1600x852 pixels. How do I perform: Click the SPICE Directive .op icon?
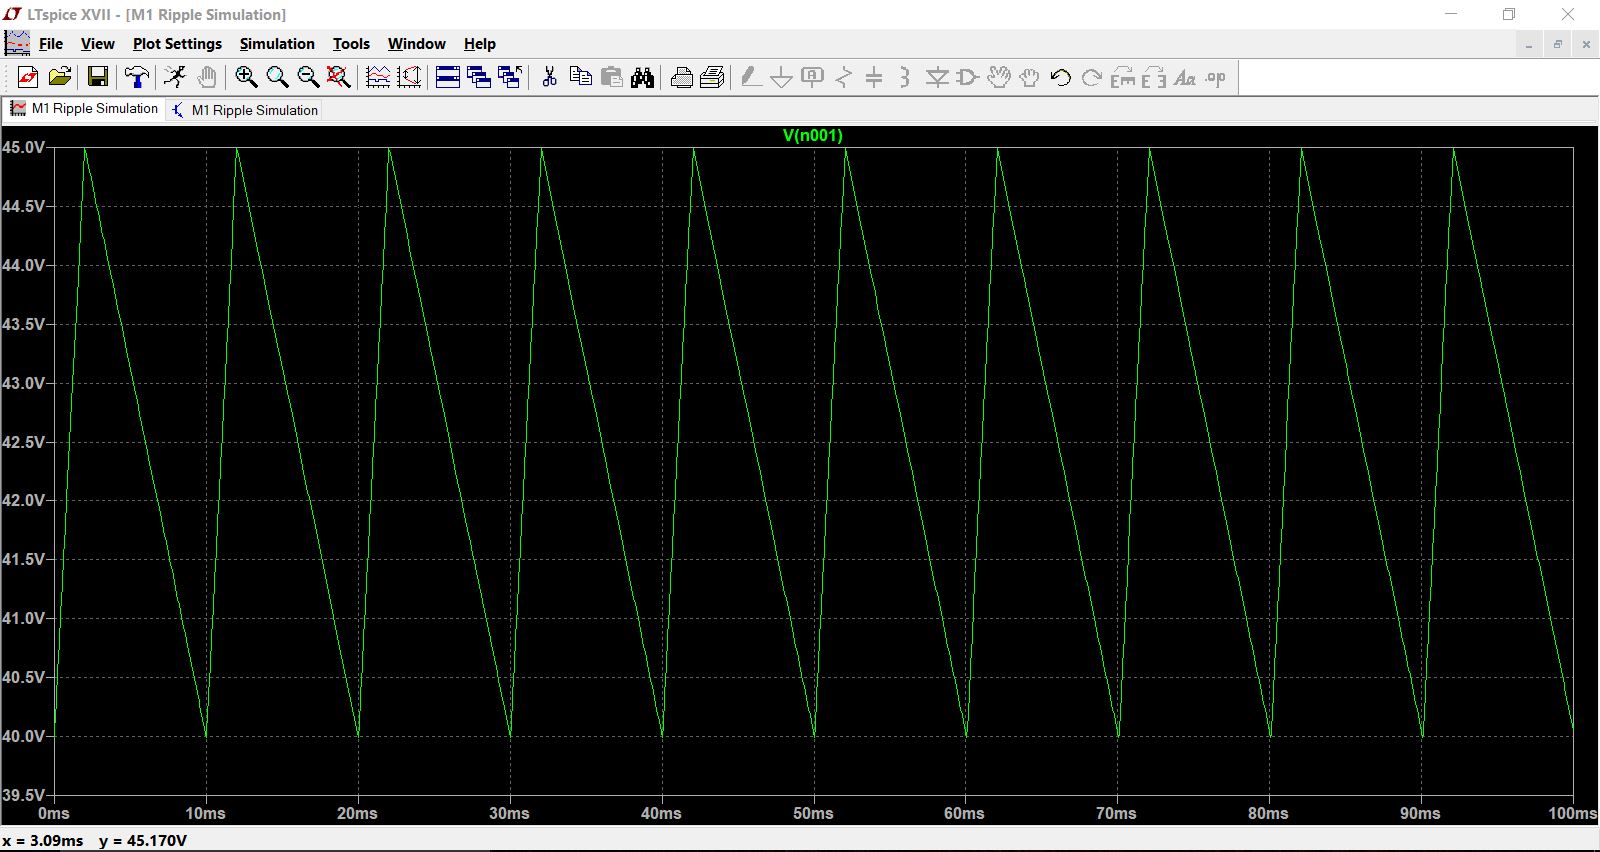pyautogui.click(x=1216, y=77)
